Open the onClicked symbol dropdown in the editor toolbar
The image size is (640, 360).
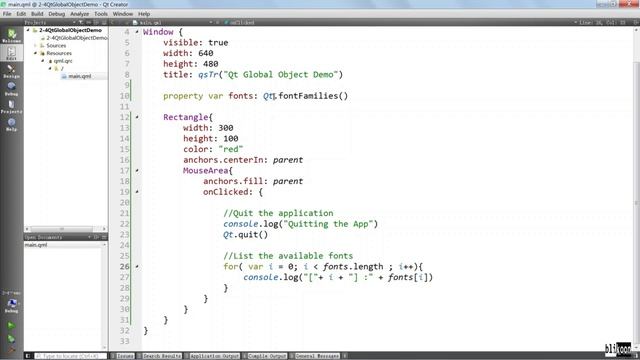(x=239, y=22)
